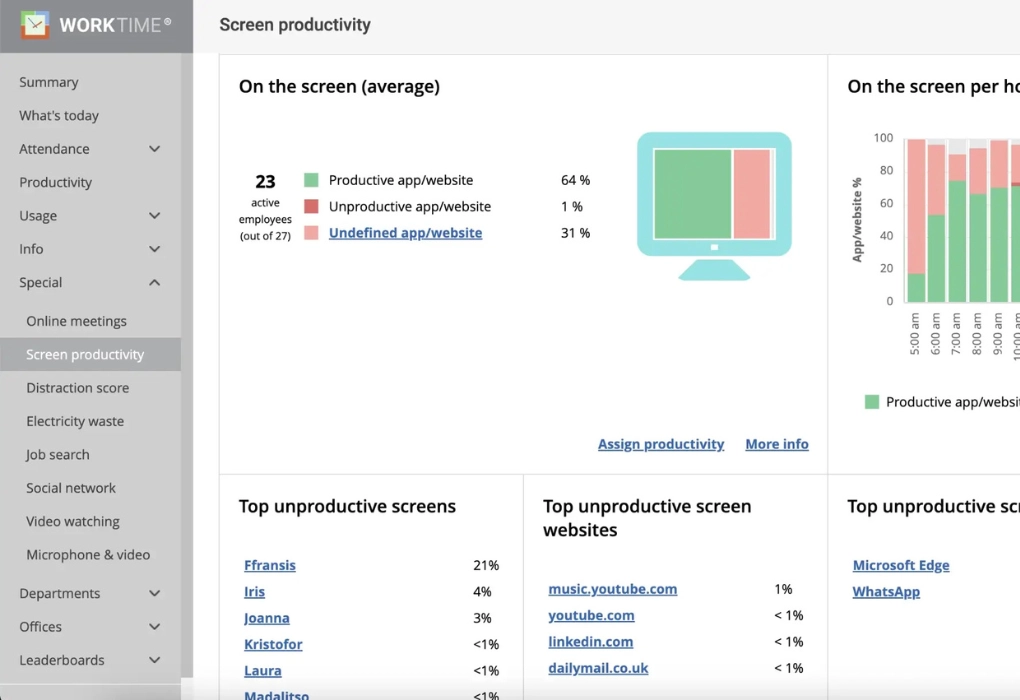Expand the Leaderboards menu chevron
The width and height of the screenshot is (1020, 700).
[154, 661]
